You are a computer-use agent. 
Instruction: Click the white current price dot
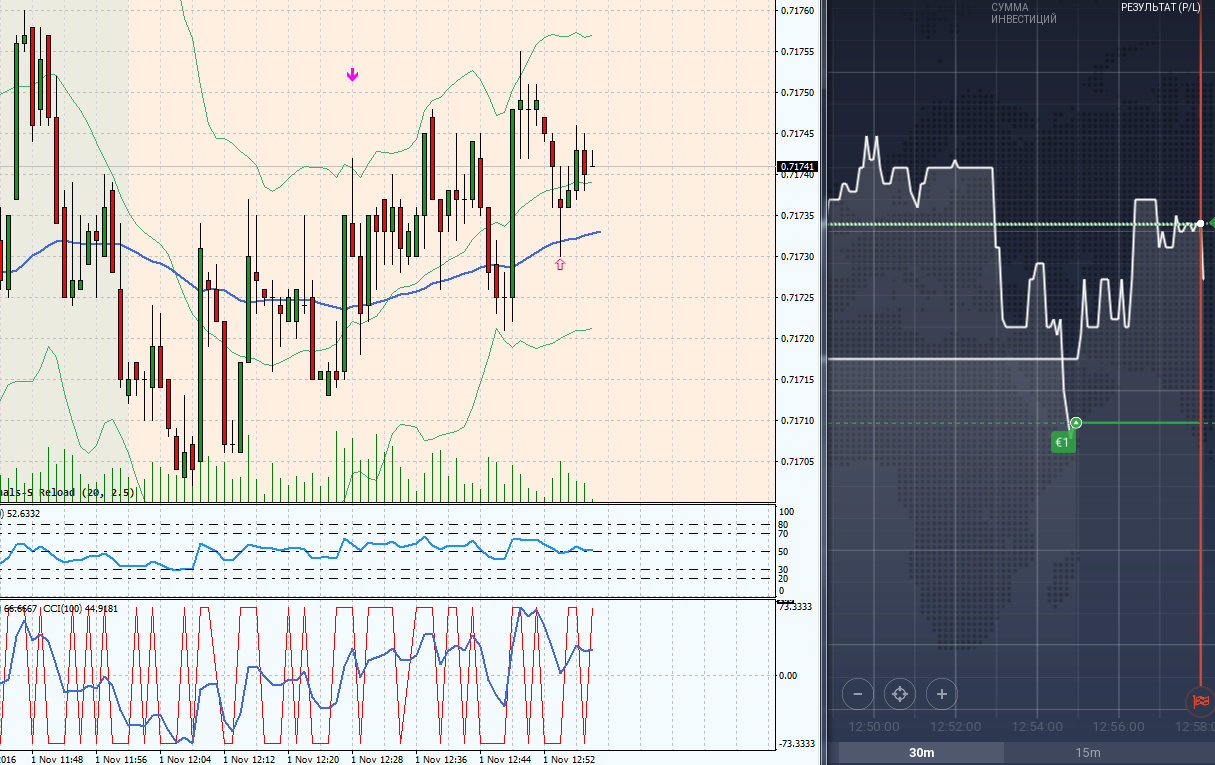(x=1201, y=222)
